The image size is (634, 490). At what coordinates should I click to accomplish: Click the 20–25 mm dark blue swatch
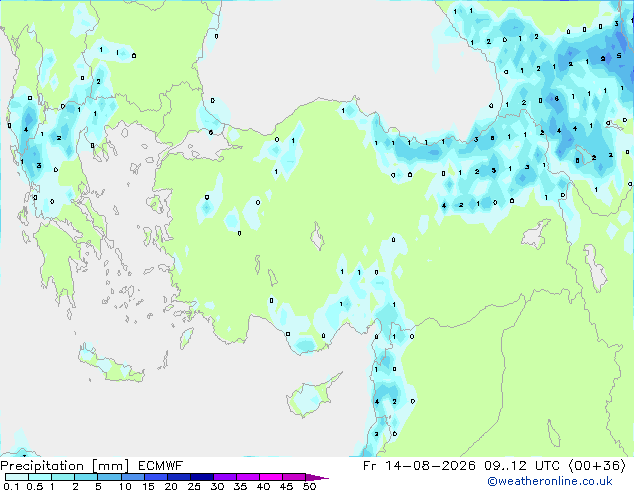coord(178,477)
